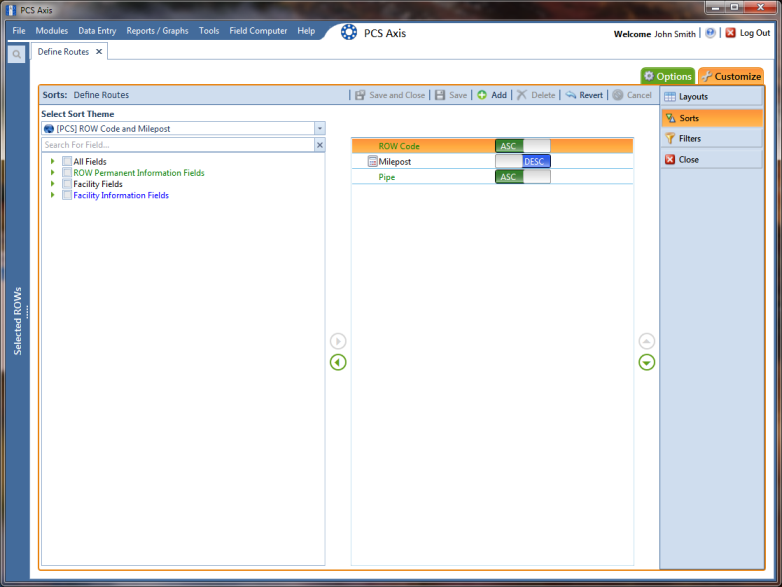Click the Delete X icon in toolbar
This screenshot has height=587, width=782.
(x=522, y=95)
